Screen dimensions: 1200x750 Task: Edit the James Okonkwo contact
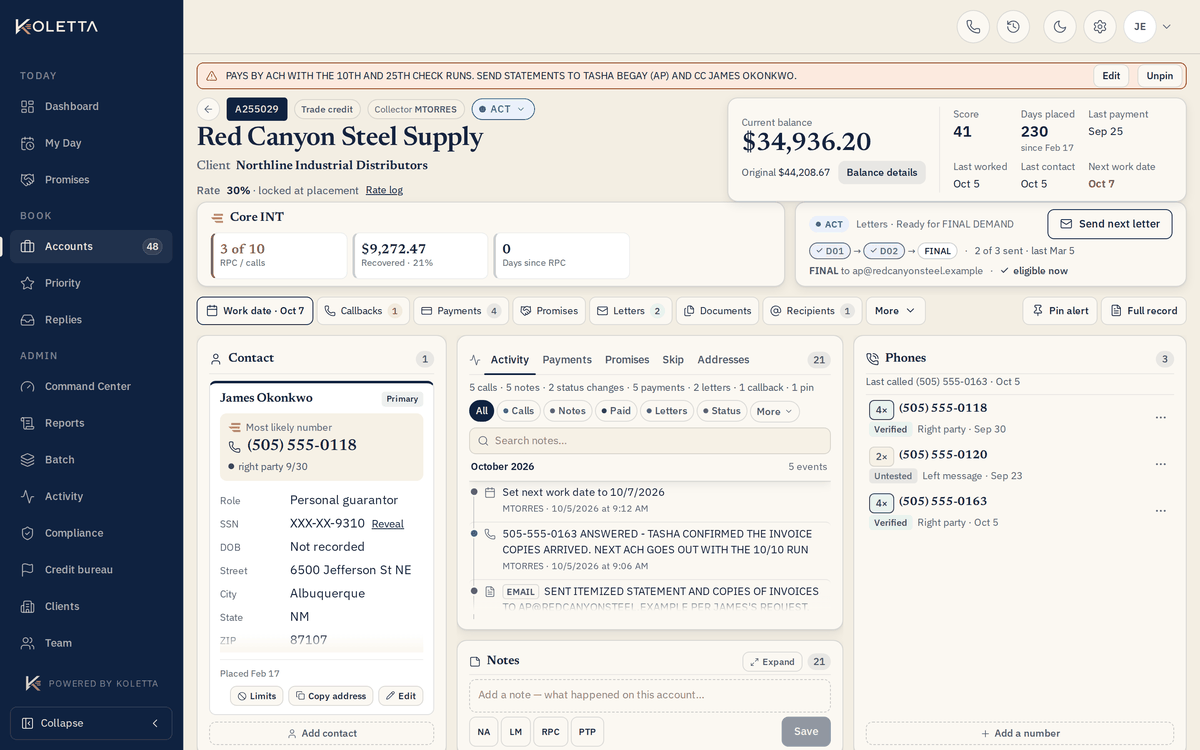tap(400, 696)
